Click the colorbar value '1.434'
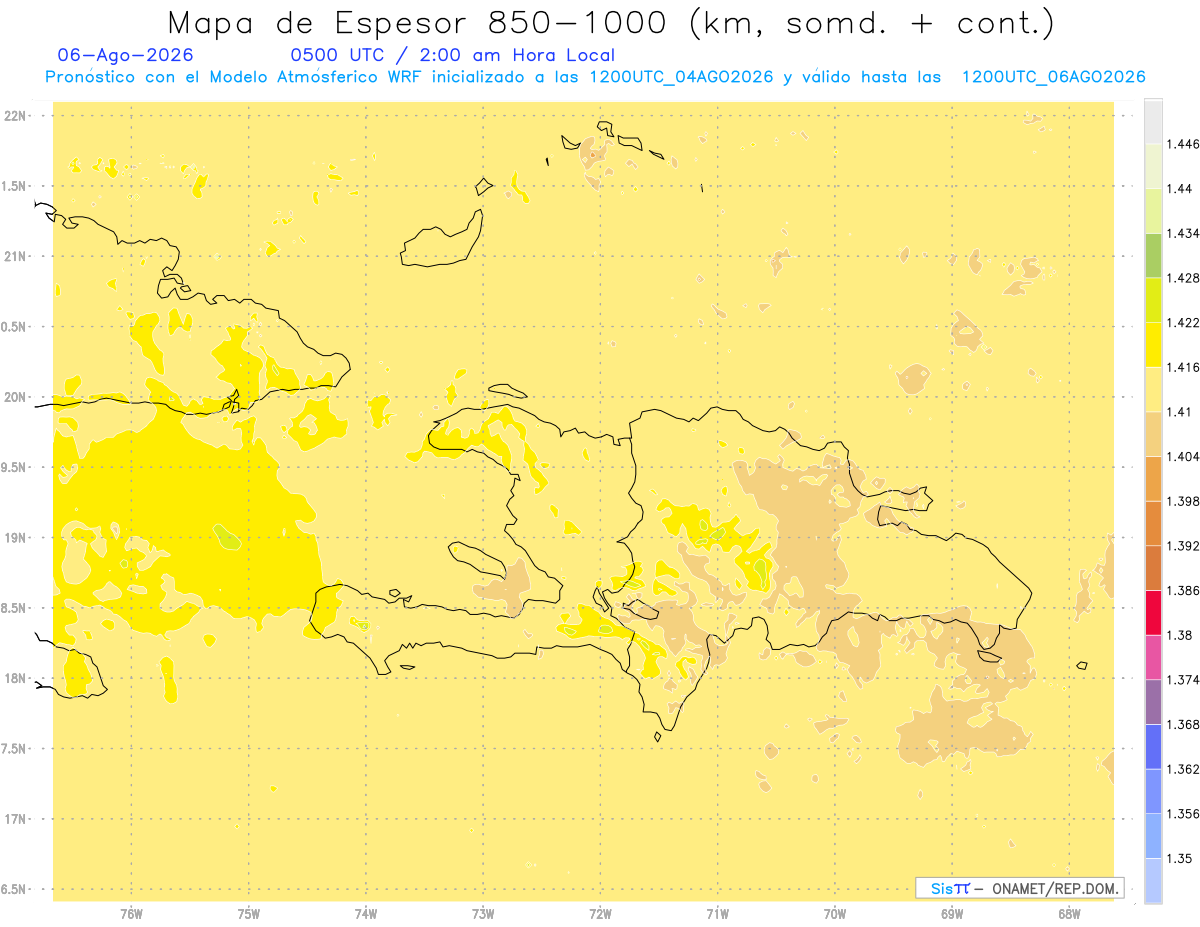Image resolution: width=1200 pixels, height=927 pixels. tap(1182, 233)
